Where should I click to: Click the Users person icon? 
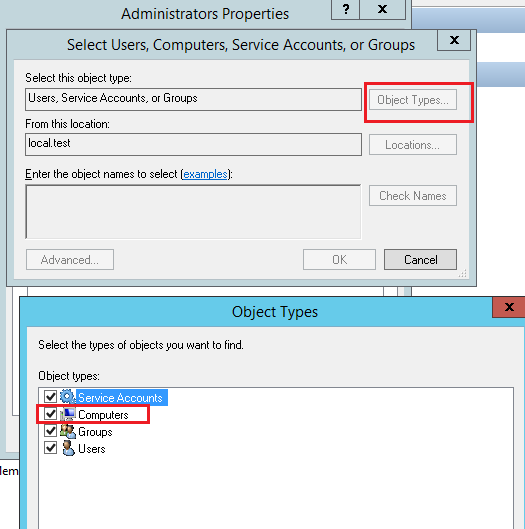68,448
